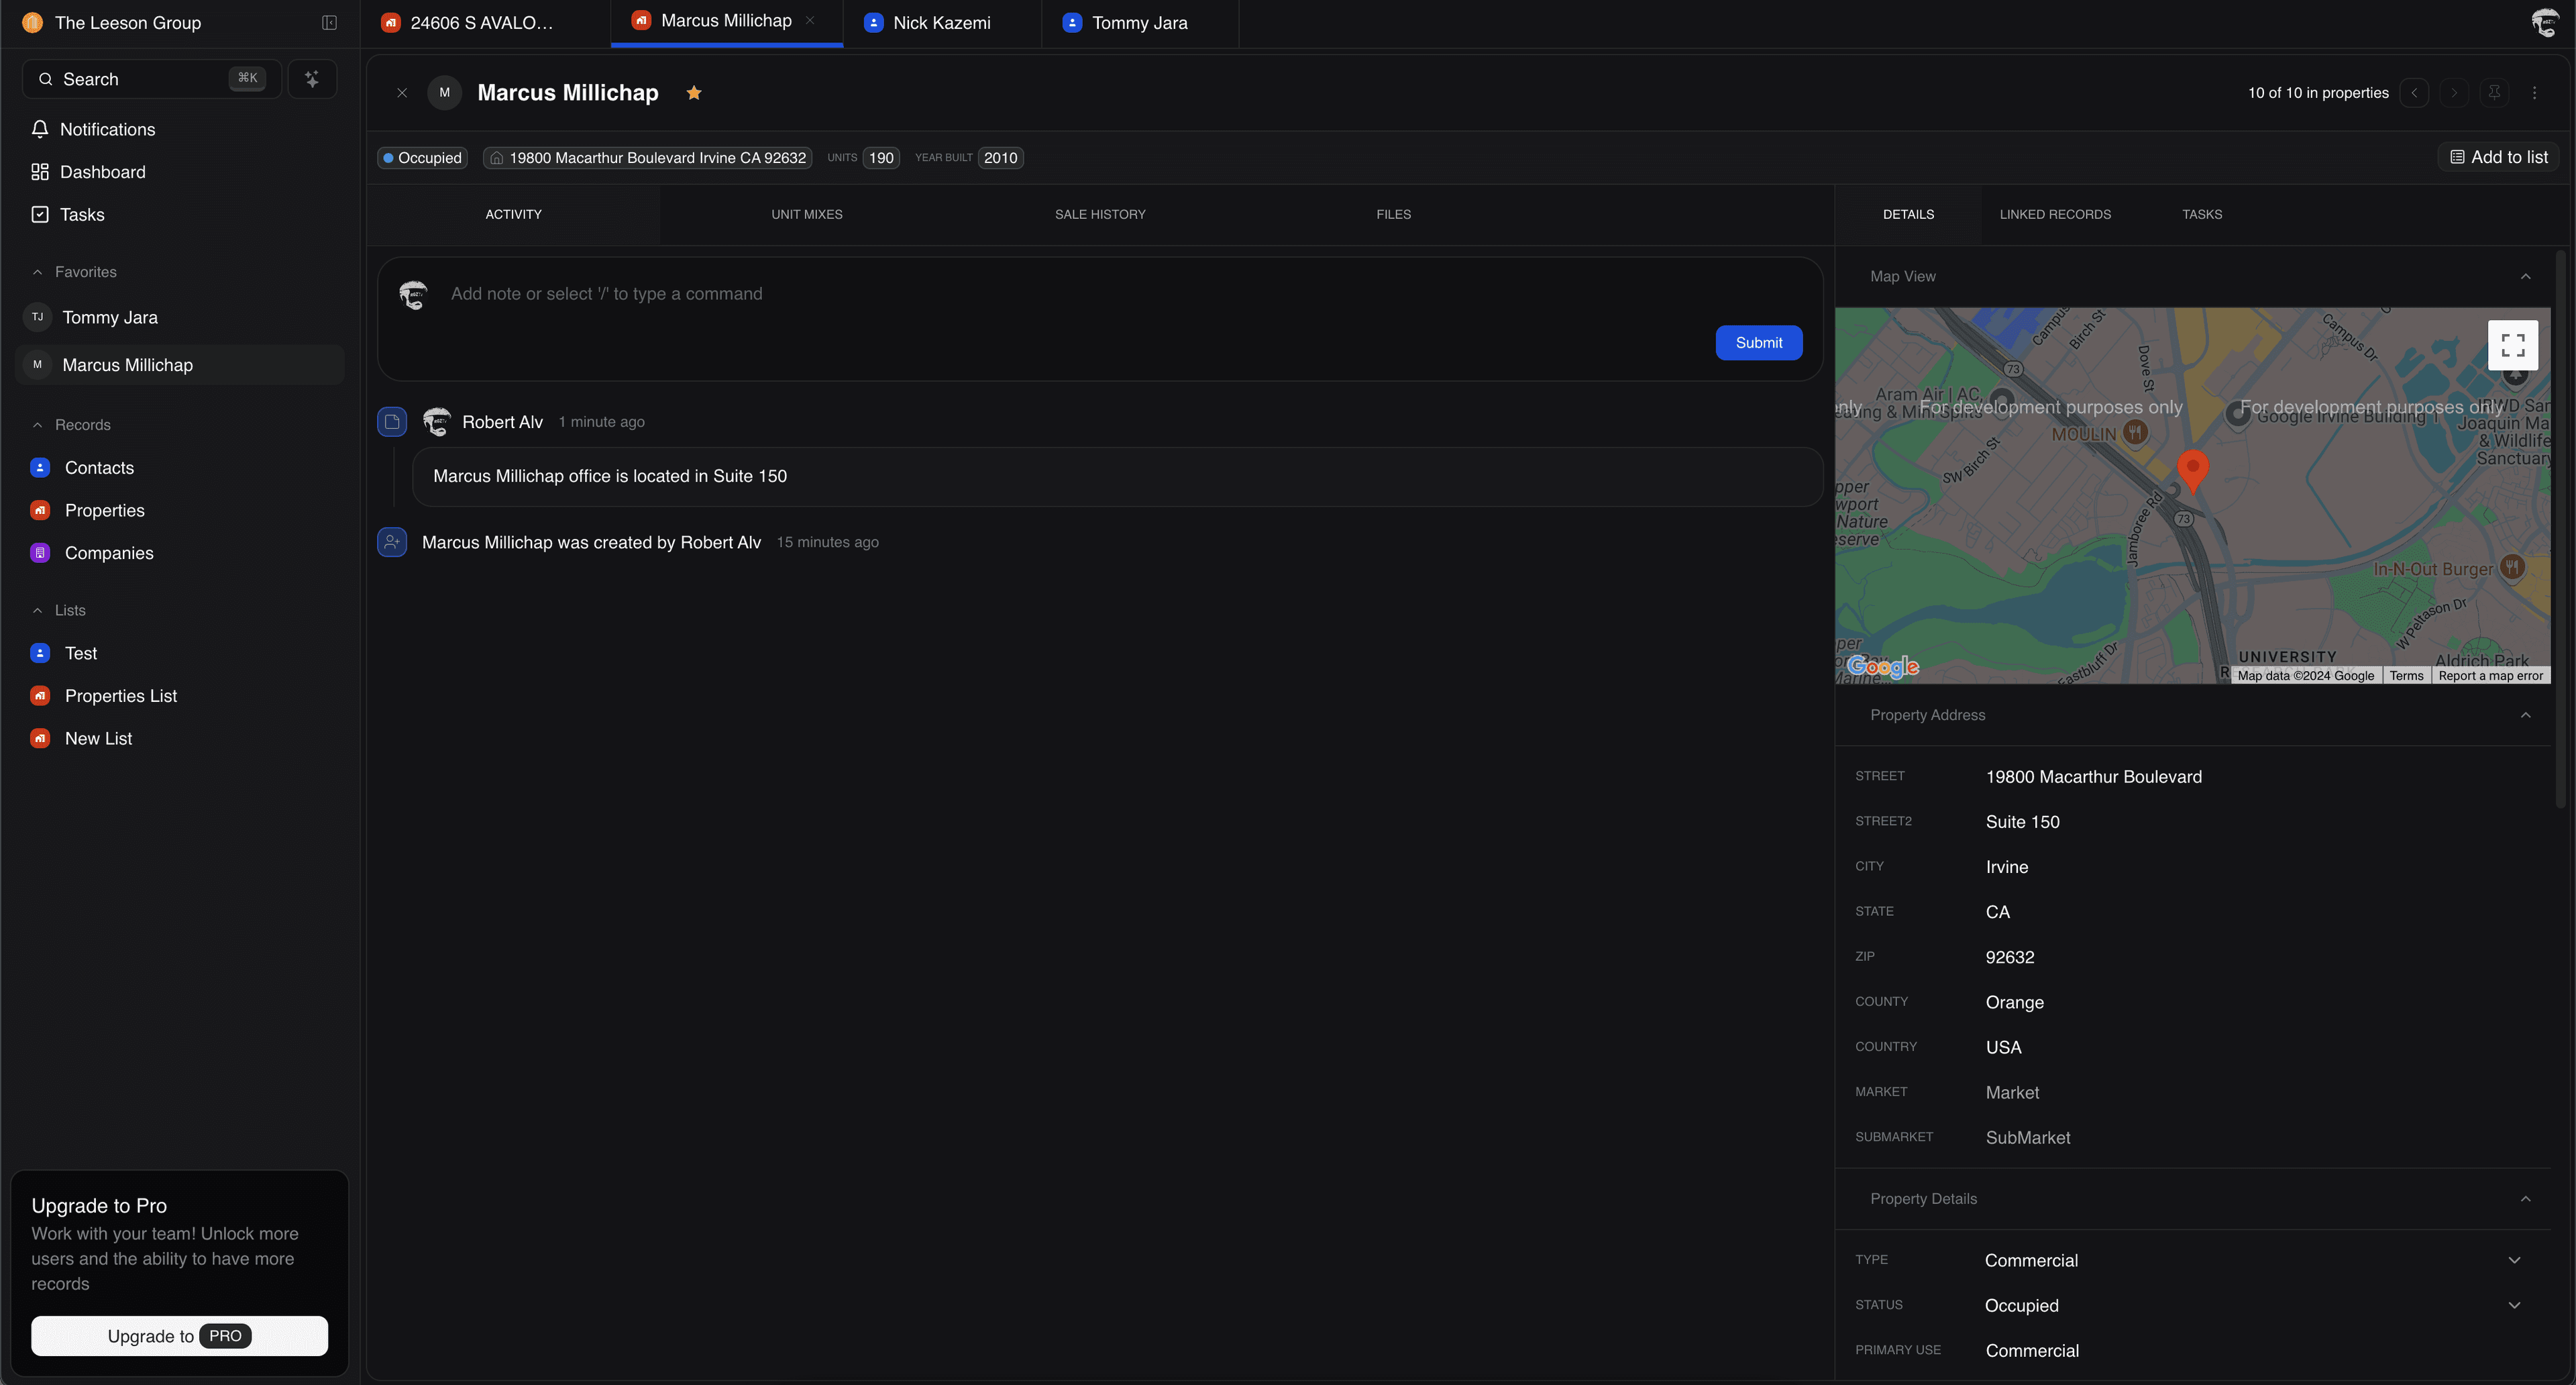Expand the map to fullscreen

pos(2512,345)
